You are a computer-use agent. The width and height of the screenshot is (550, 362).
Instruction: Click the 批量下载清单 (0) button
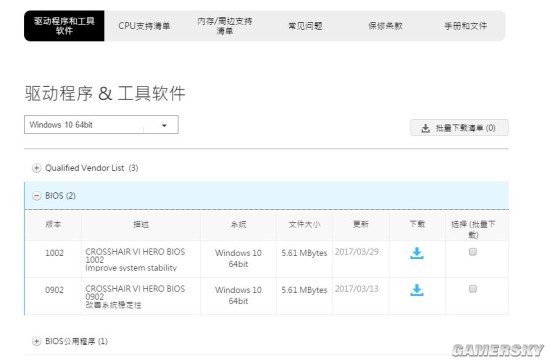point(459,128)
